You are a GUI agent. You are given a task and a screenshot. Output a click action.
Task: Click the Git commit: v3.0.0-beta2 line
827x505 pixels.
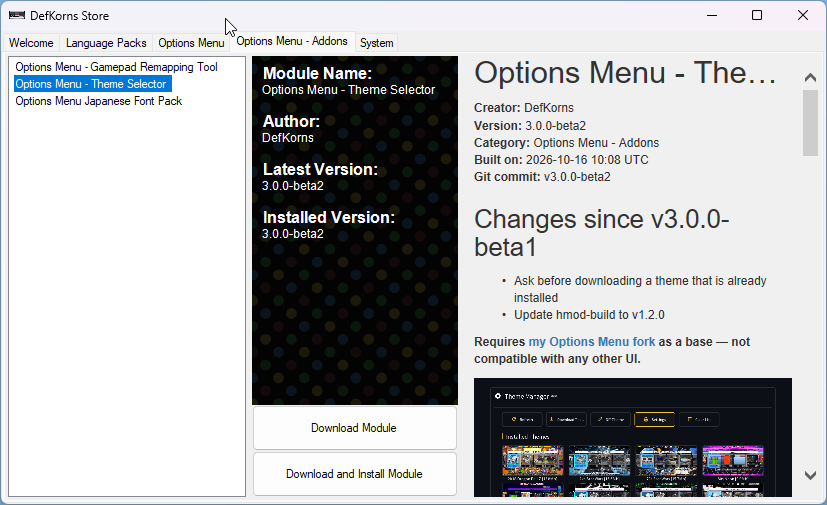point(542,177)
